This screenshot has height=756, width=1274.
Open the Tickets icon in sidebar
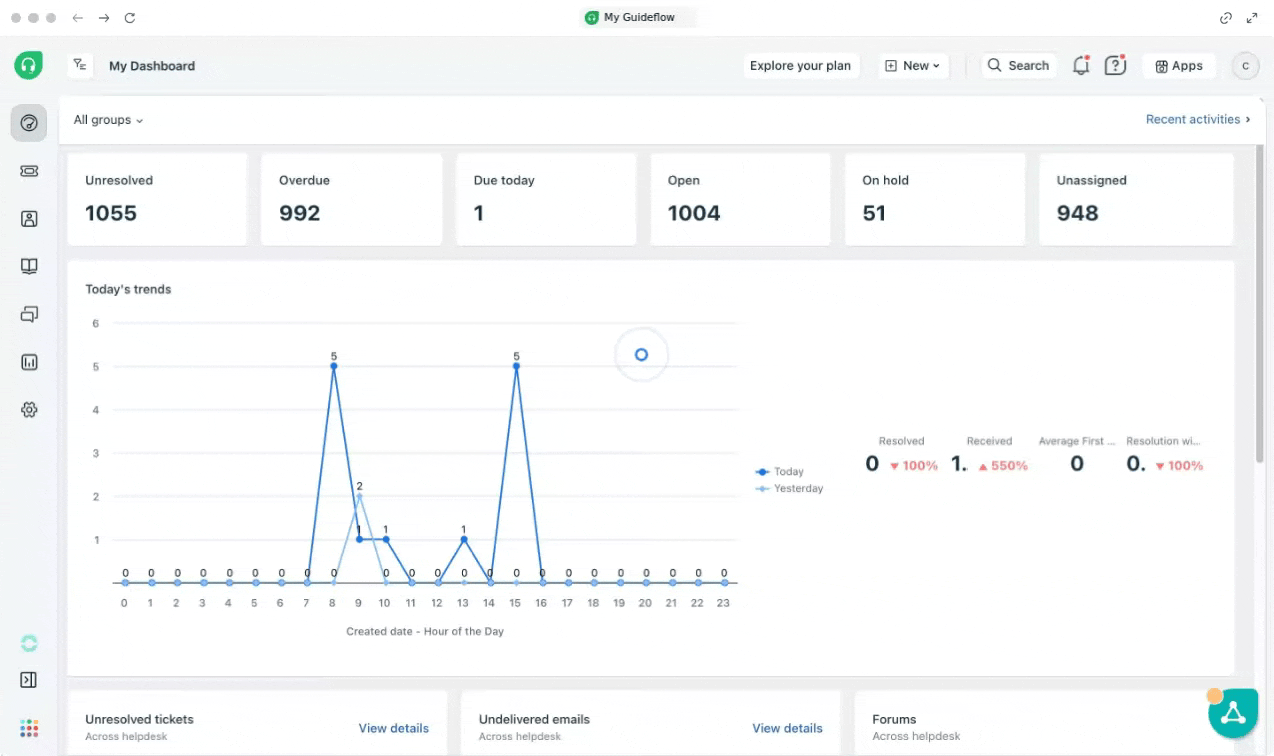click(x=29, y=171)
